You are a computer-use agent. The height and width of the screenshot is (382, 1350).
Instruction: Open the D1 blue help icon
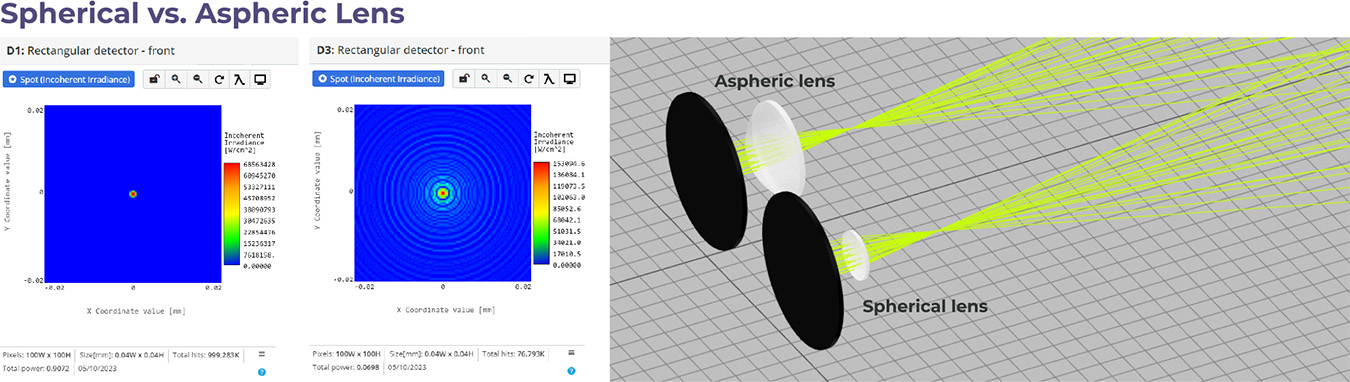point(261,372)
